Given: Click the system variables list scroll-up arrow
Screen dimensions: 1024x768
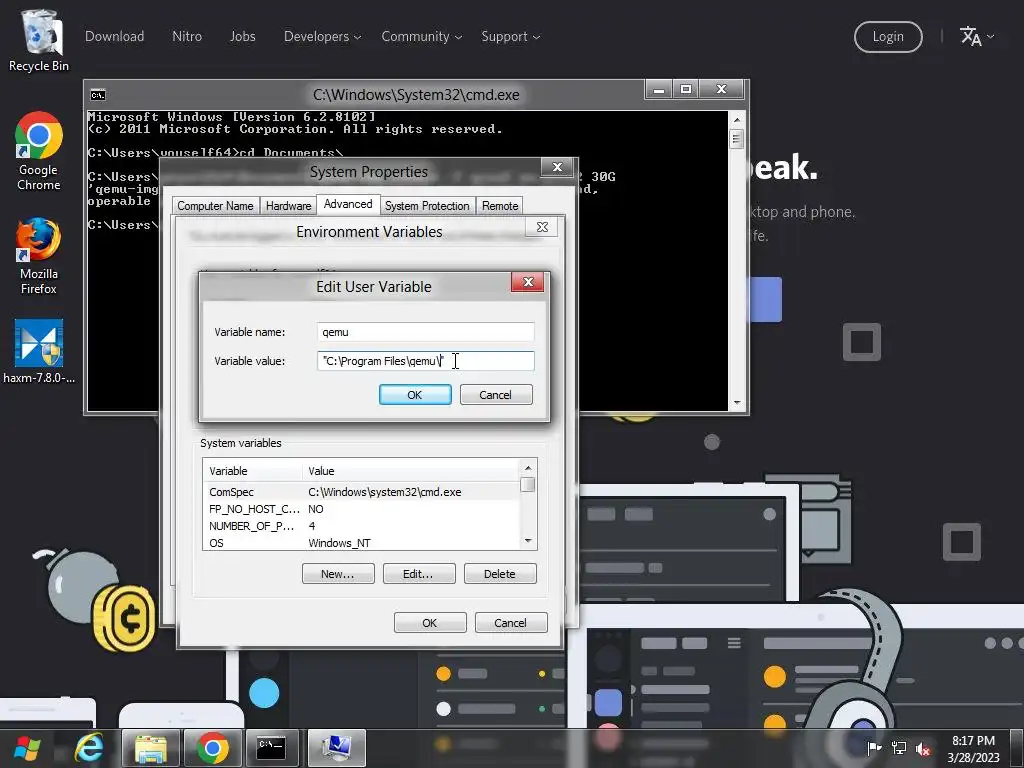Looking at the screenshot, I should coord(528,467).
